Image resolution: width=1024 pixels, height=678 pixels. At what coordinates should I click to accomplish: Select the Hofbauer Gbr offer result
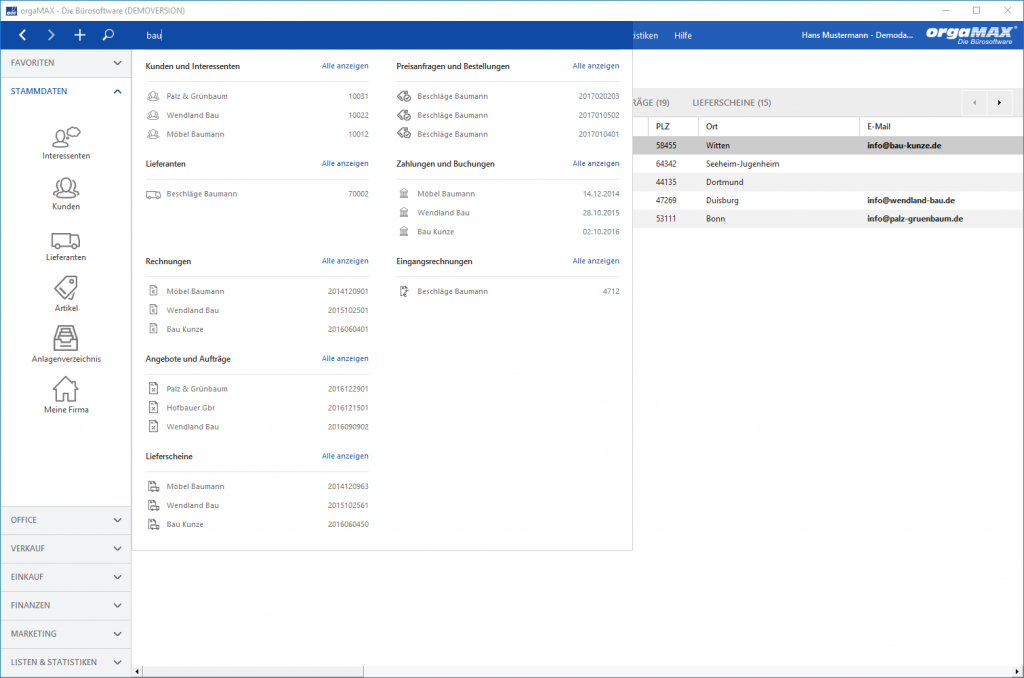[x=257, y=408]
